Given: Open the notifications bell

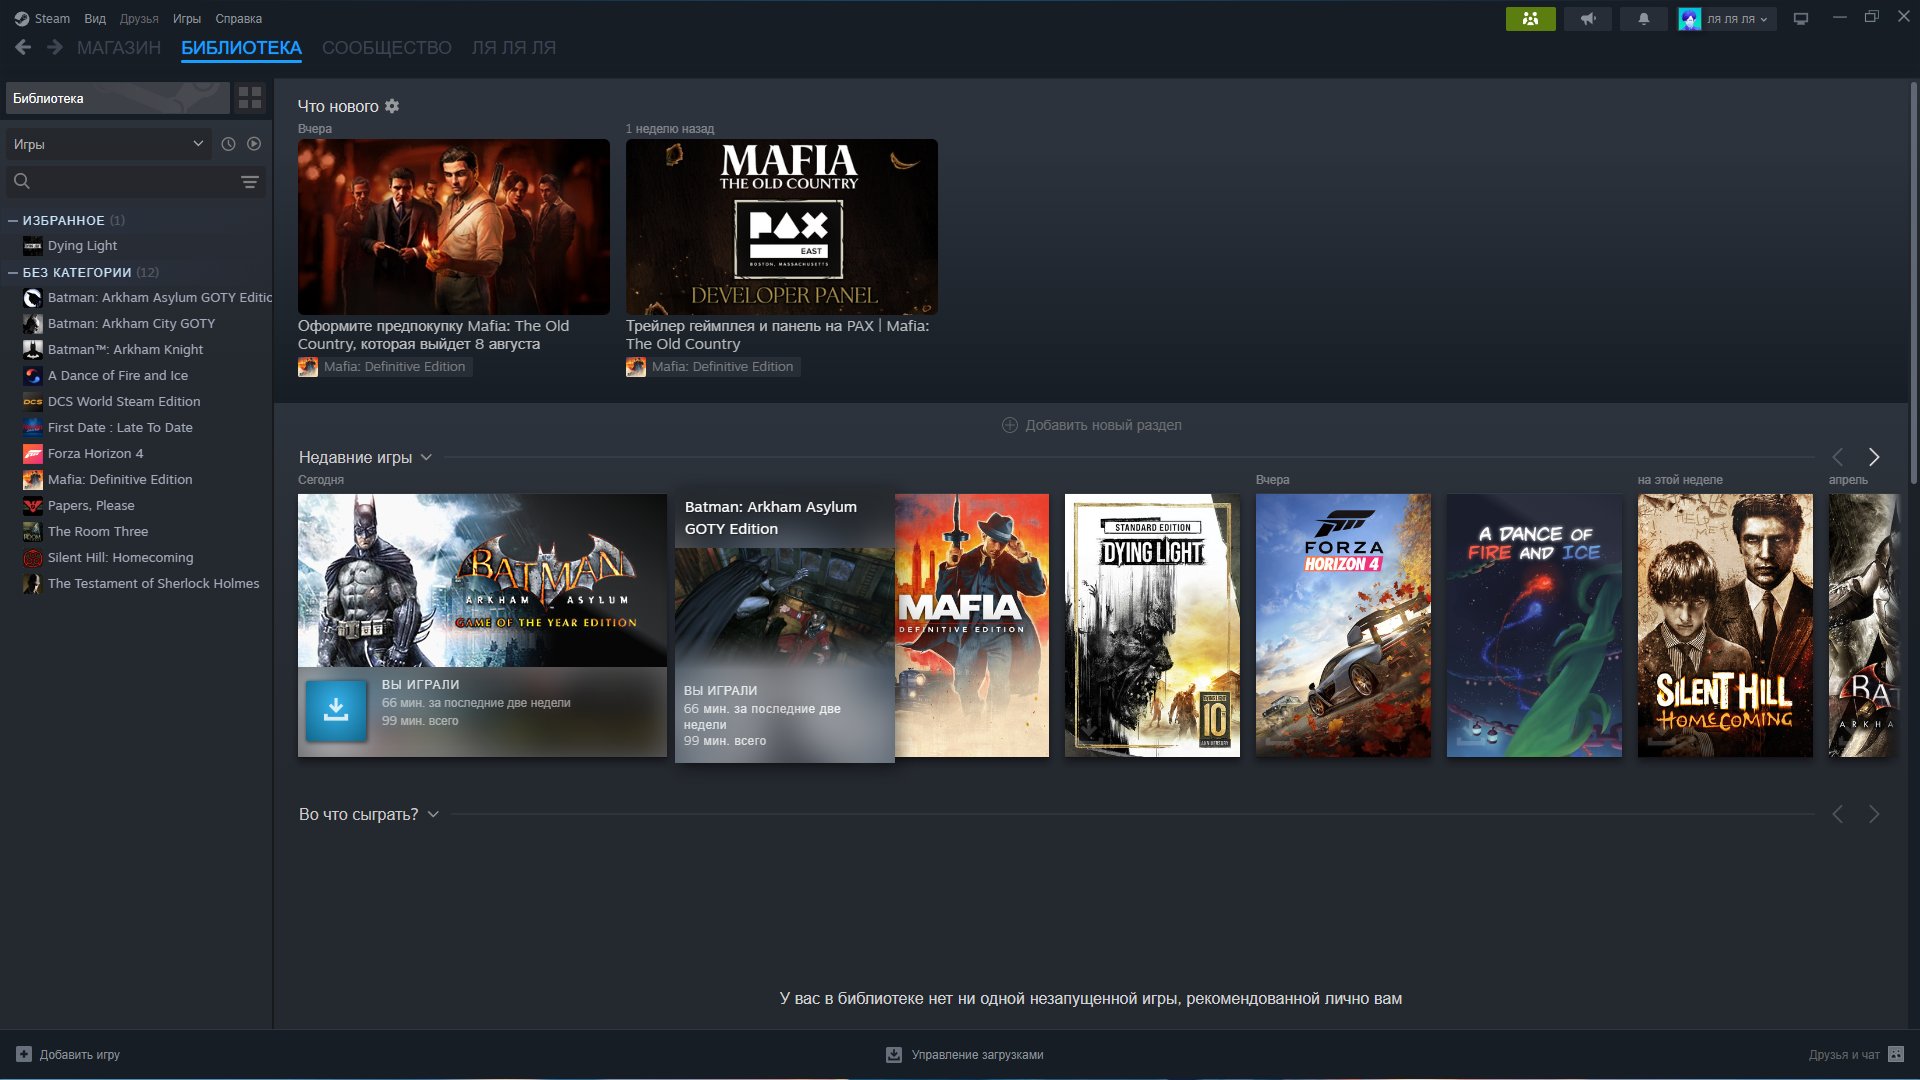Looking at the screenshot, I should coord(1643,19).
